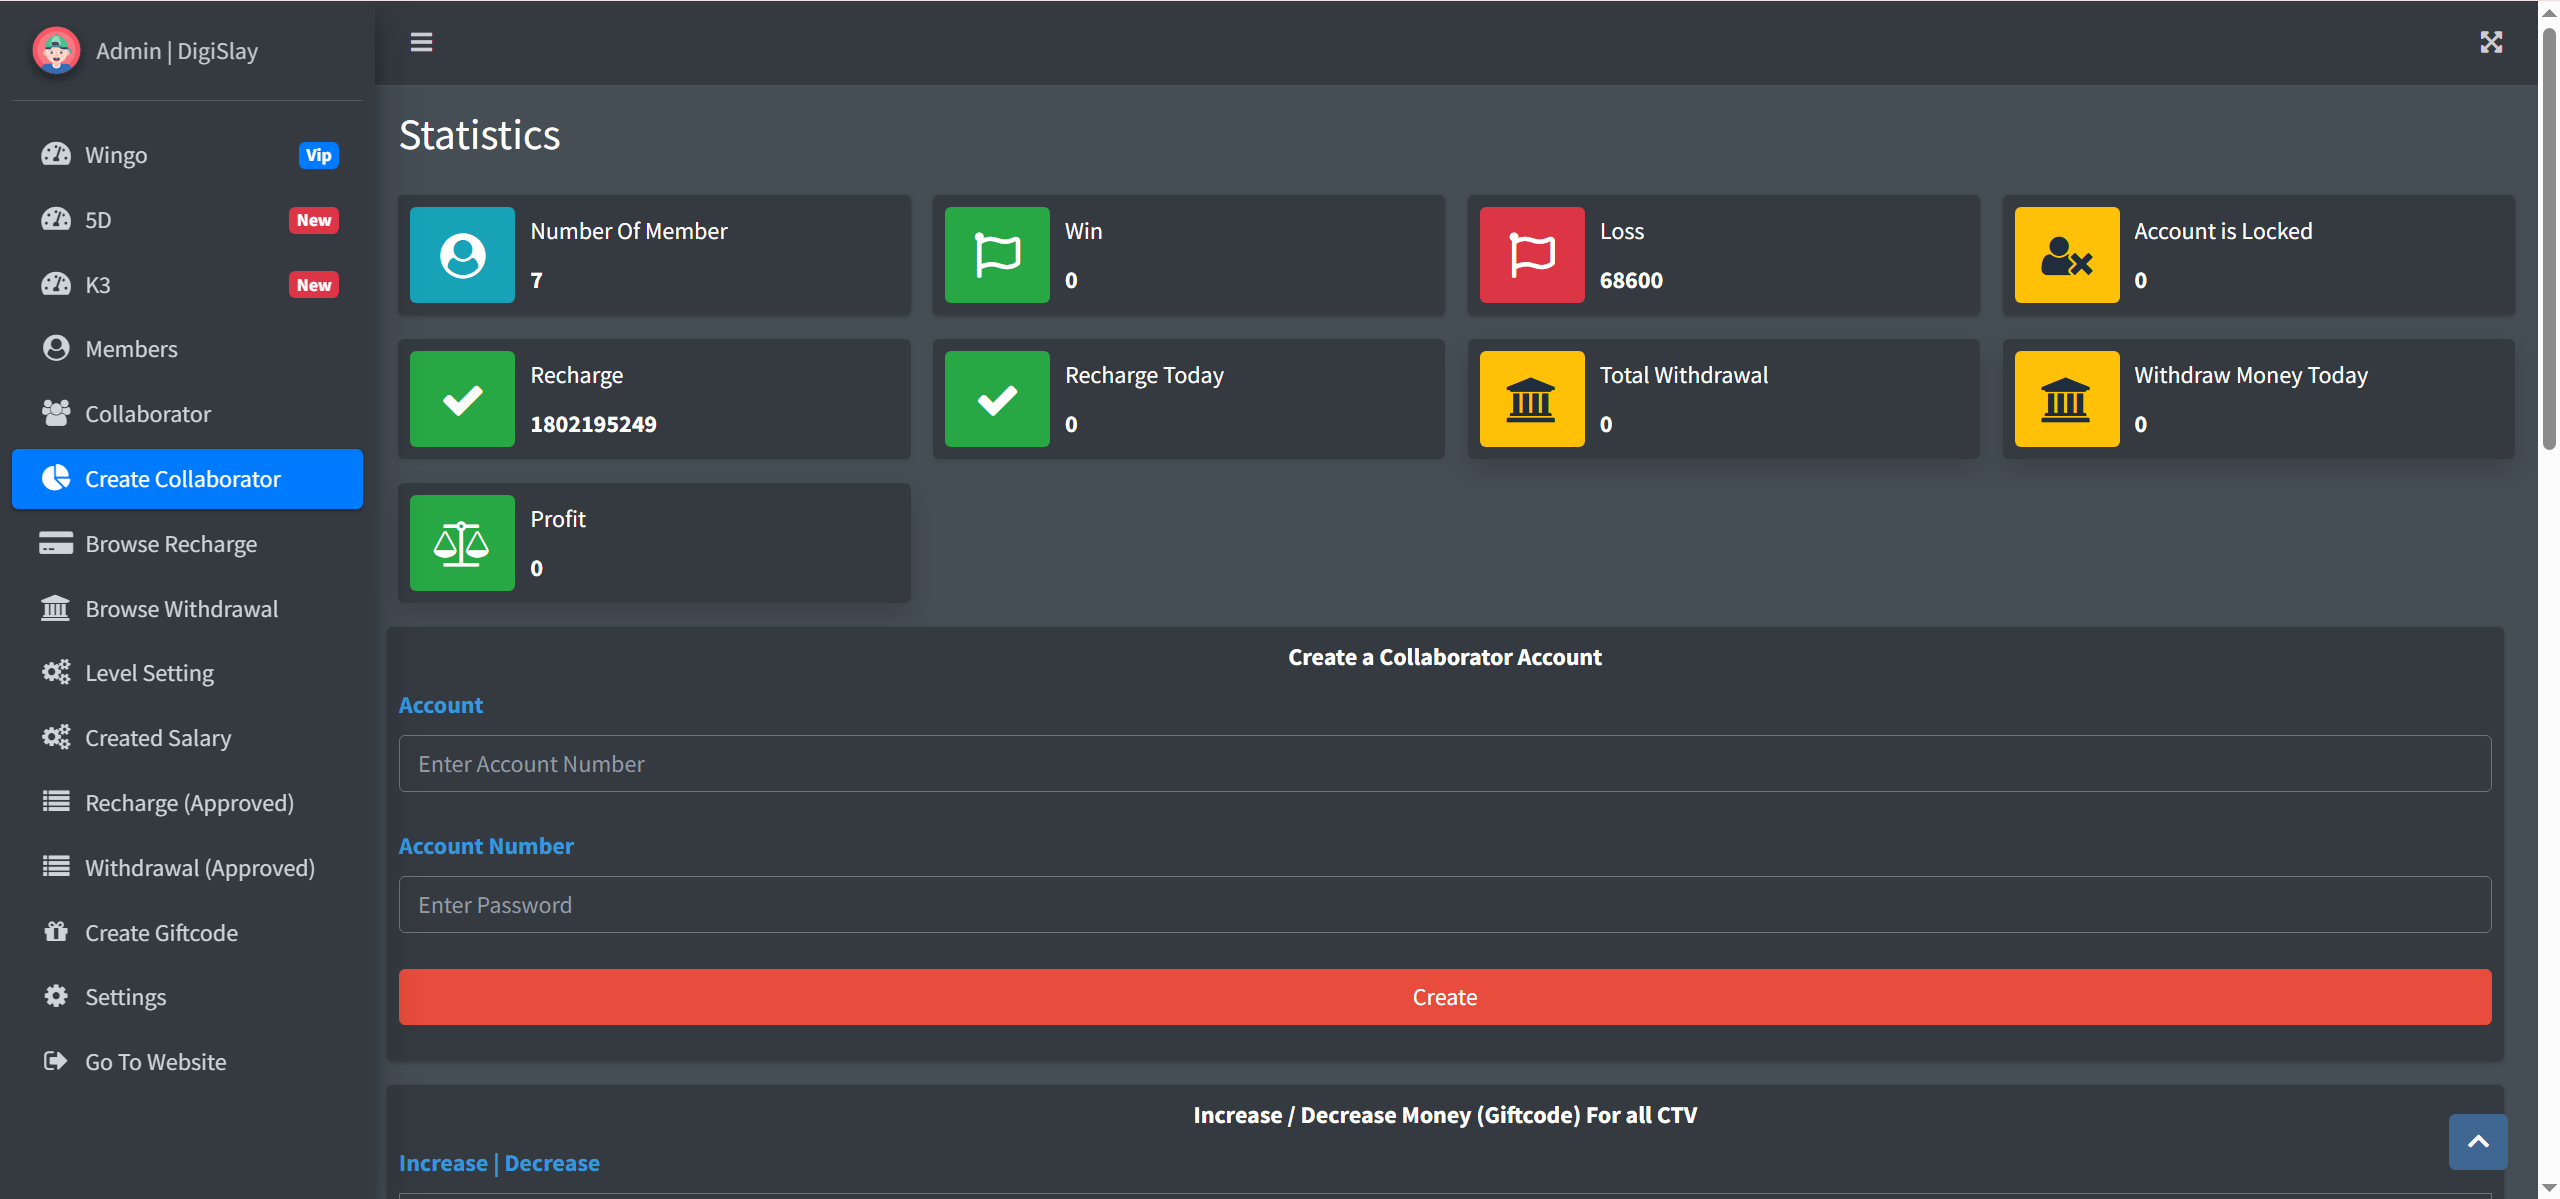Click the Enter Password input field

pos(1444,905)
